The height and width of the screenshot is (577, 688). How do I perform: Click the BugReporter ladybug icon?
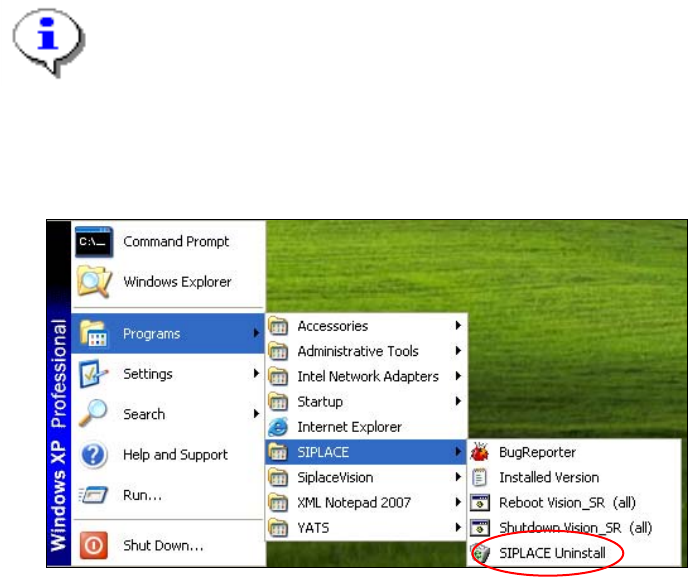coord(480,452)
